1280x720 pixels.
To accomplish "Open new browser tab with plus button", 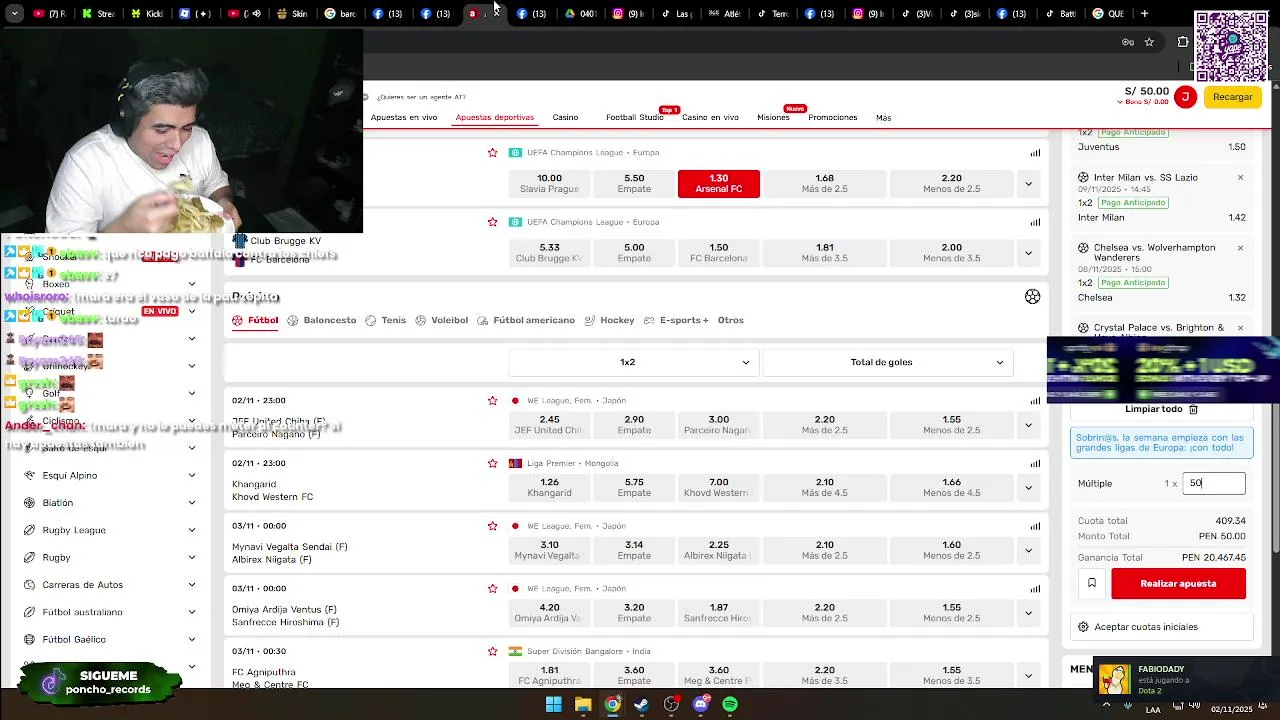I will (x=1144, y=14).
